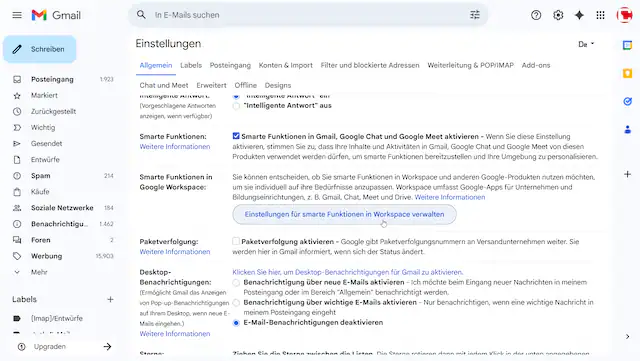Switch to the Labels tab

(x=191, y=65)
